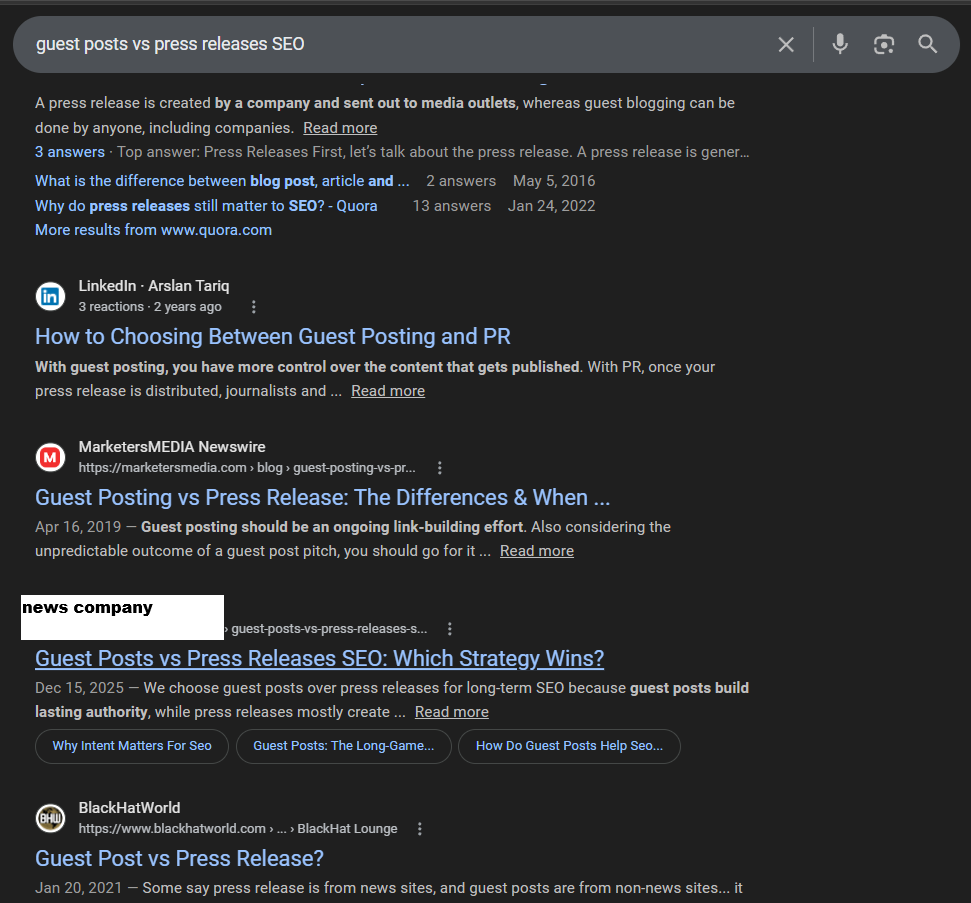Image resolution: width=971 pixels, height=903 pixels.
Task: Click the BlackHatWorld site favicon
Action: click(51, 818)
